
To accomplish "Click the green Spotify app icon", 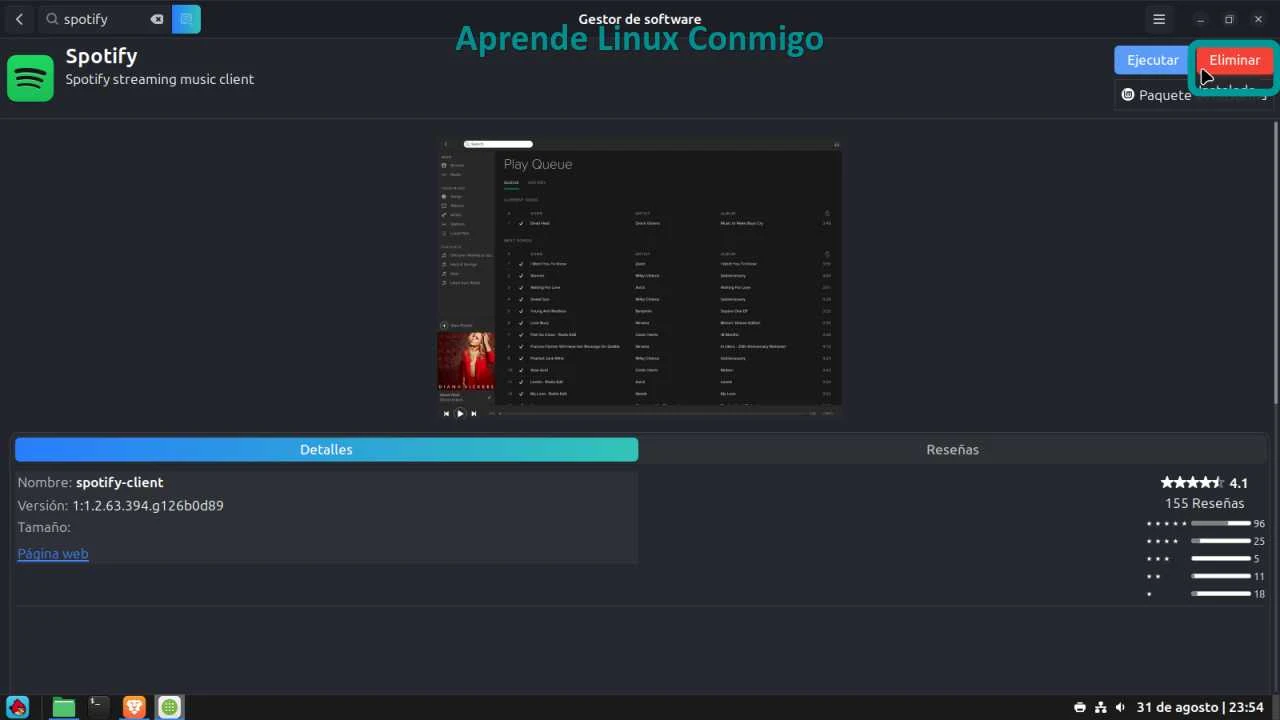I will pyautogui.click(x=30, y=78).
